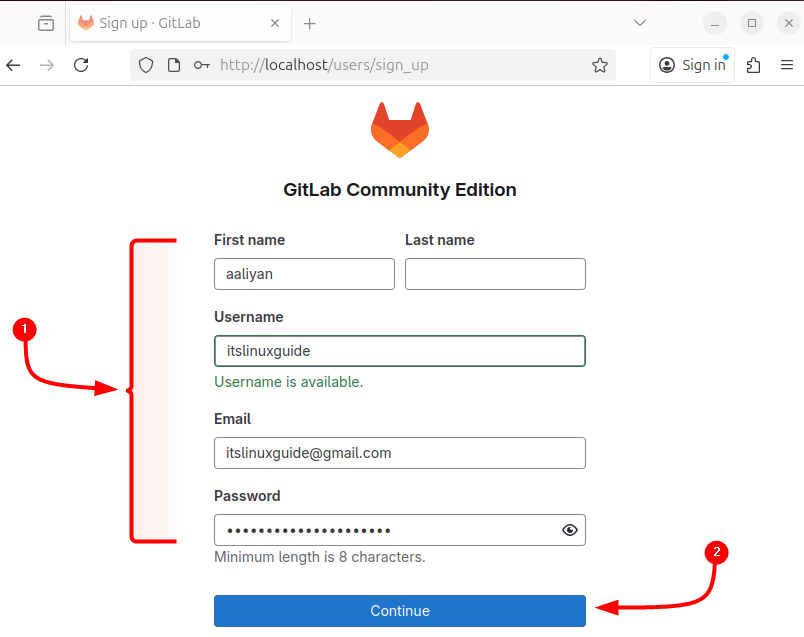Click the tracking protection shield icon
804x637 pixels.
click(x=145, y=64)
